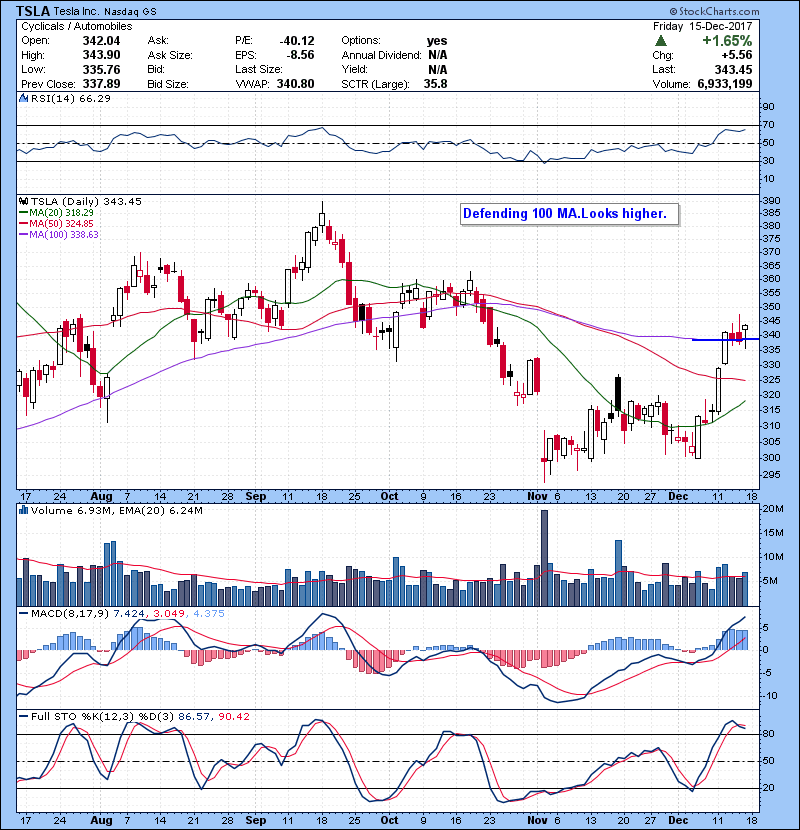Click the Volume value 6,933,199
This screenshot has width=800, height=830.
click(724, 84)
